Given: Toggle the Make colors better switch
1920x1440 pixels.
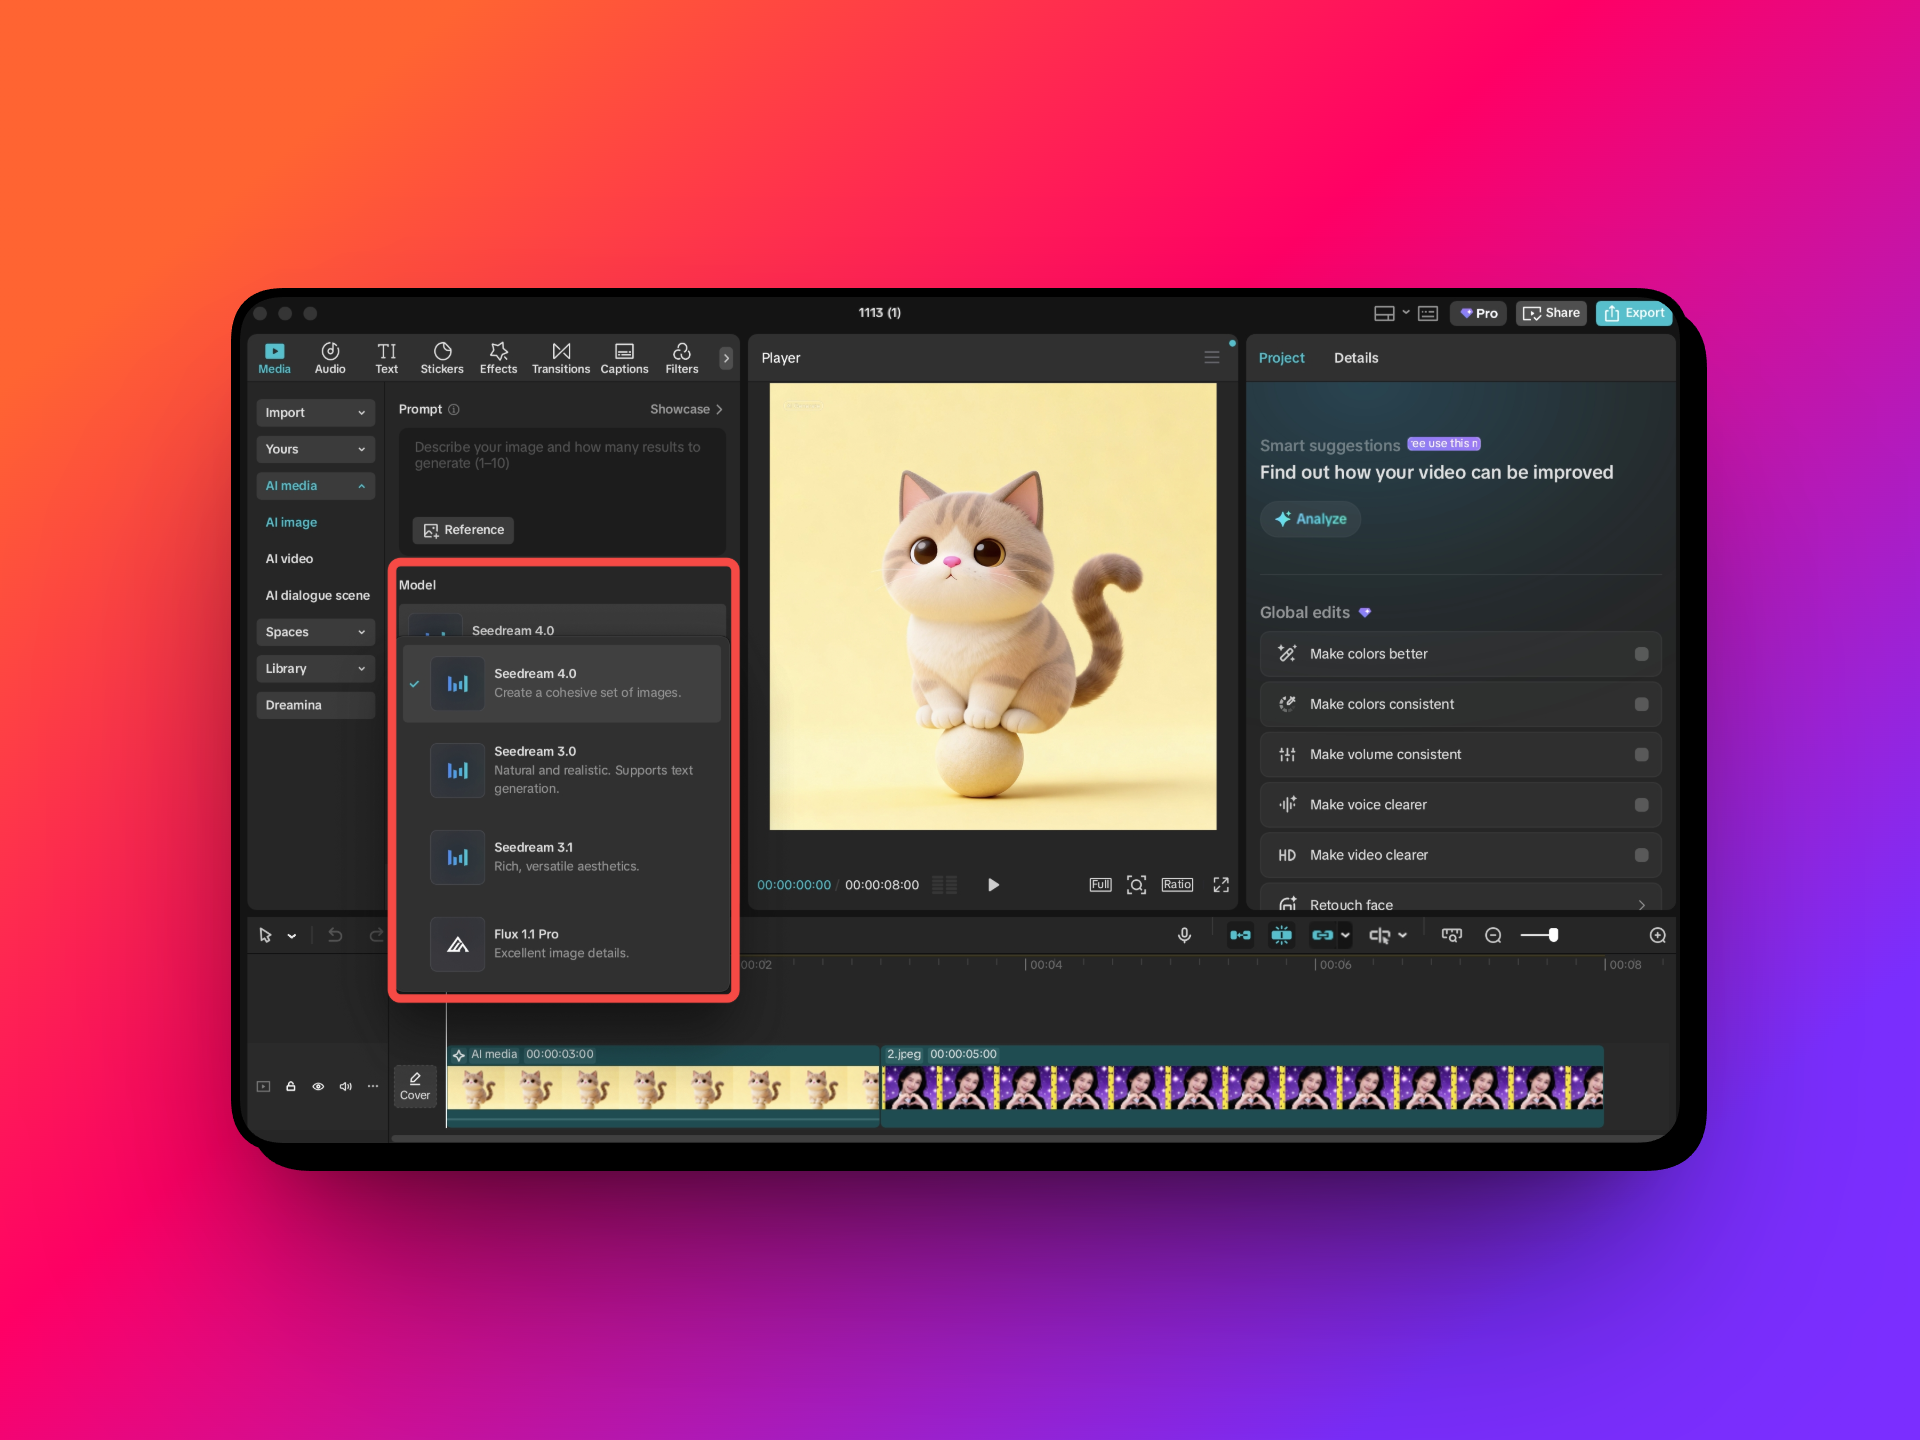Looking at the screenshot, I should click(x=1640, y=653).
